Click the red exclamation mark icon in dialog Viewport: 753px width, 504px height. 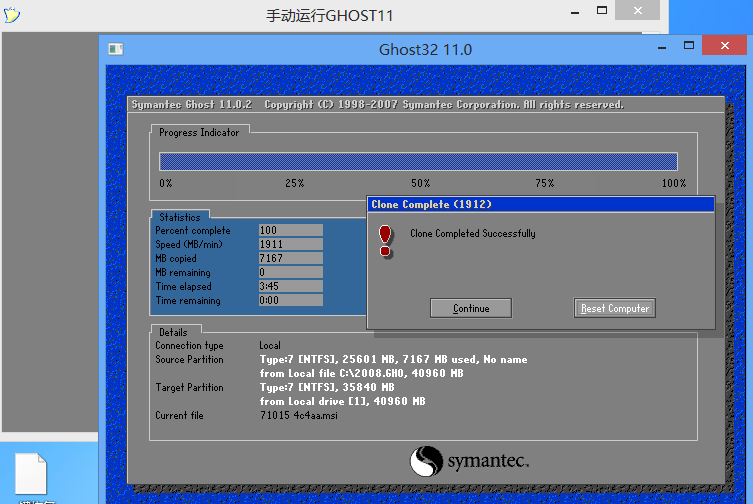(x=385, y=241)
